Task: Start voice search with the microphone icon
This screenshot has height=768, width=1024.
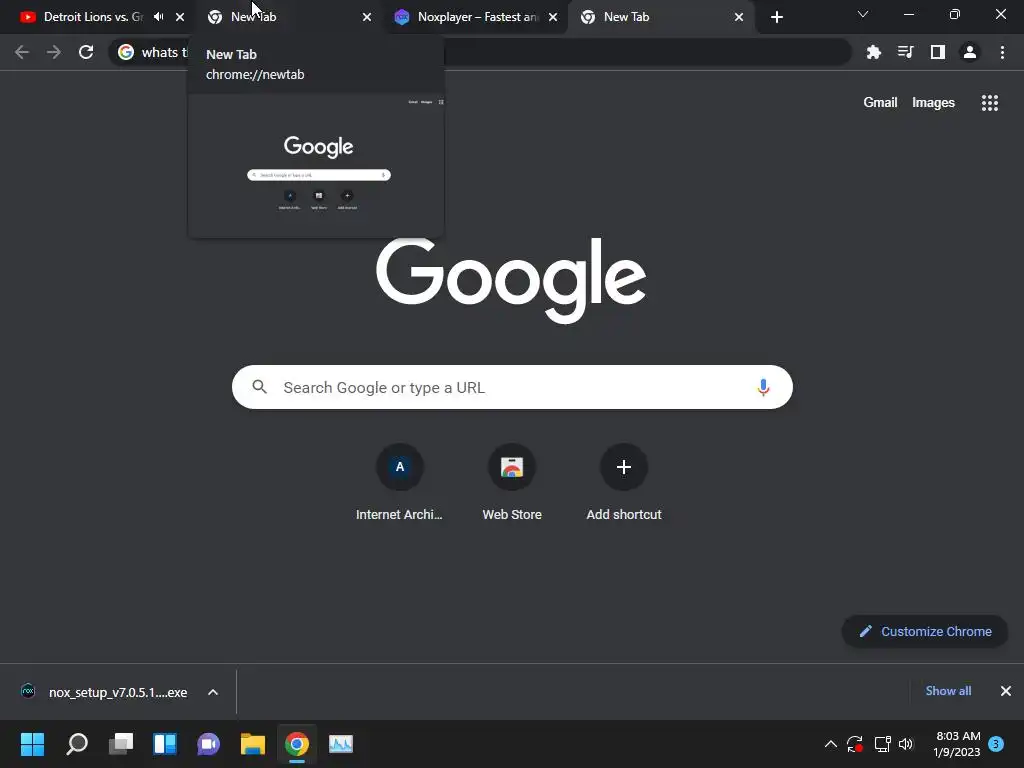Action: click(x=763, y=387)
